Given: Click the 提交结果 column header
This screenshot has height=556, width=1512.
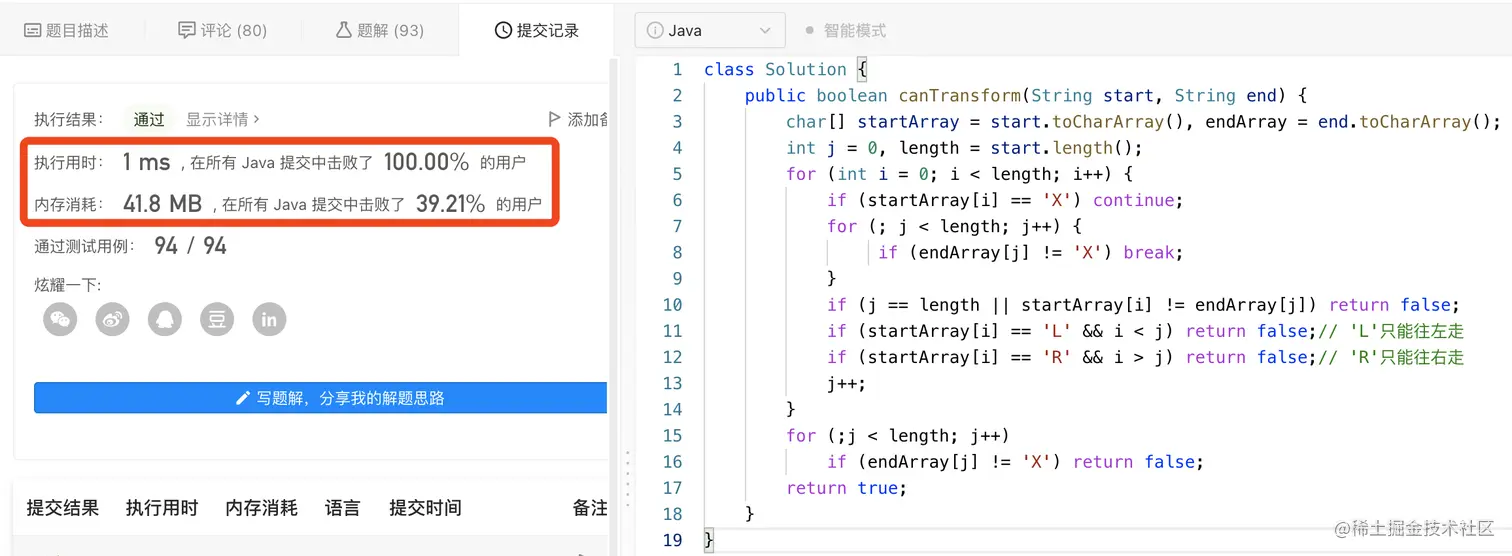Looking at the screenshot, I should click(63, 508).
